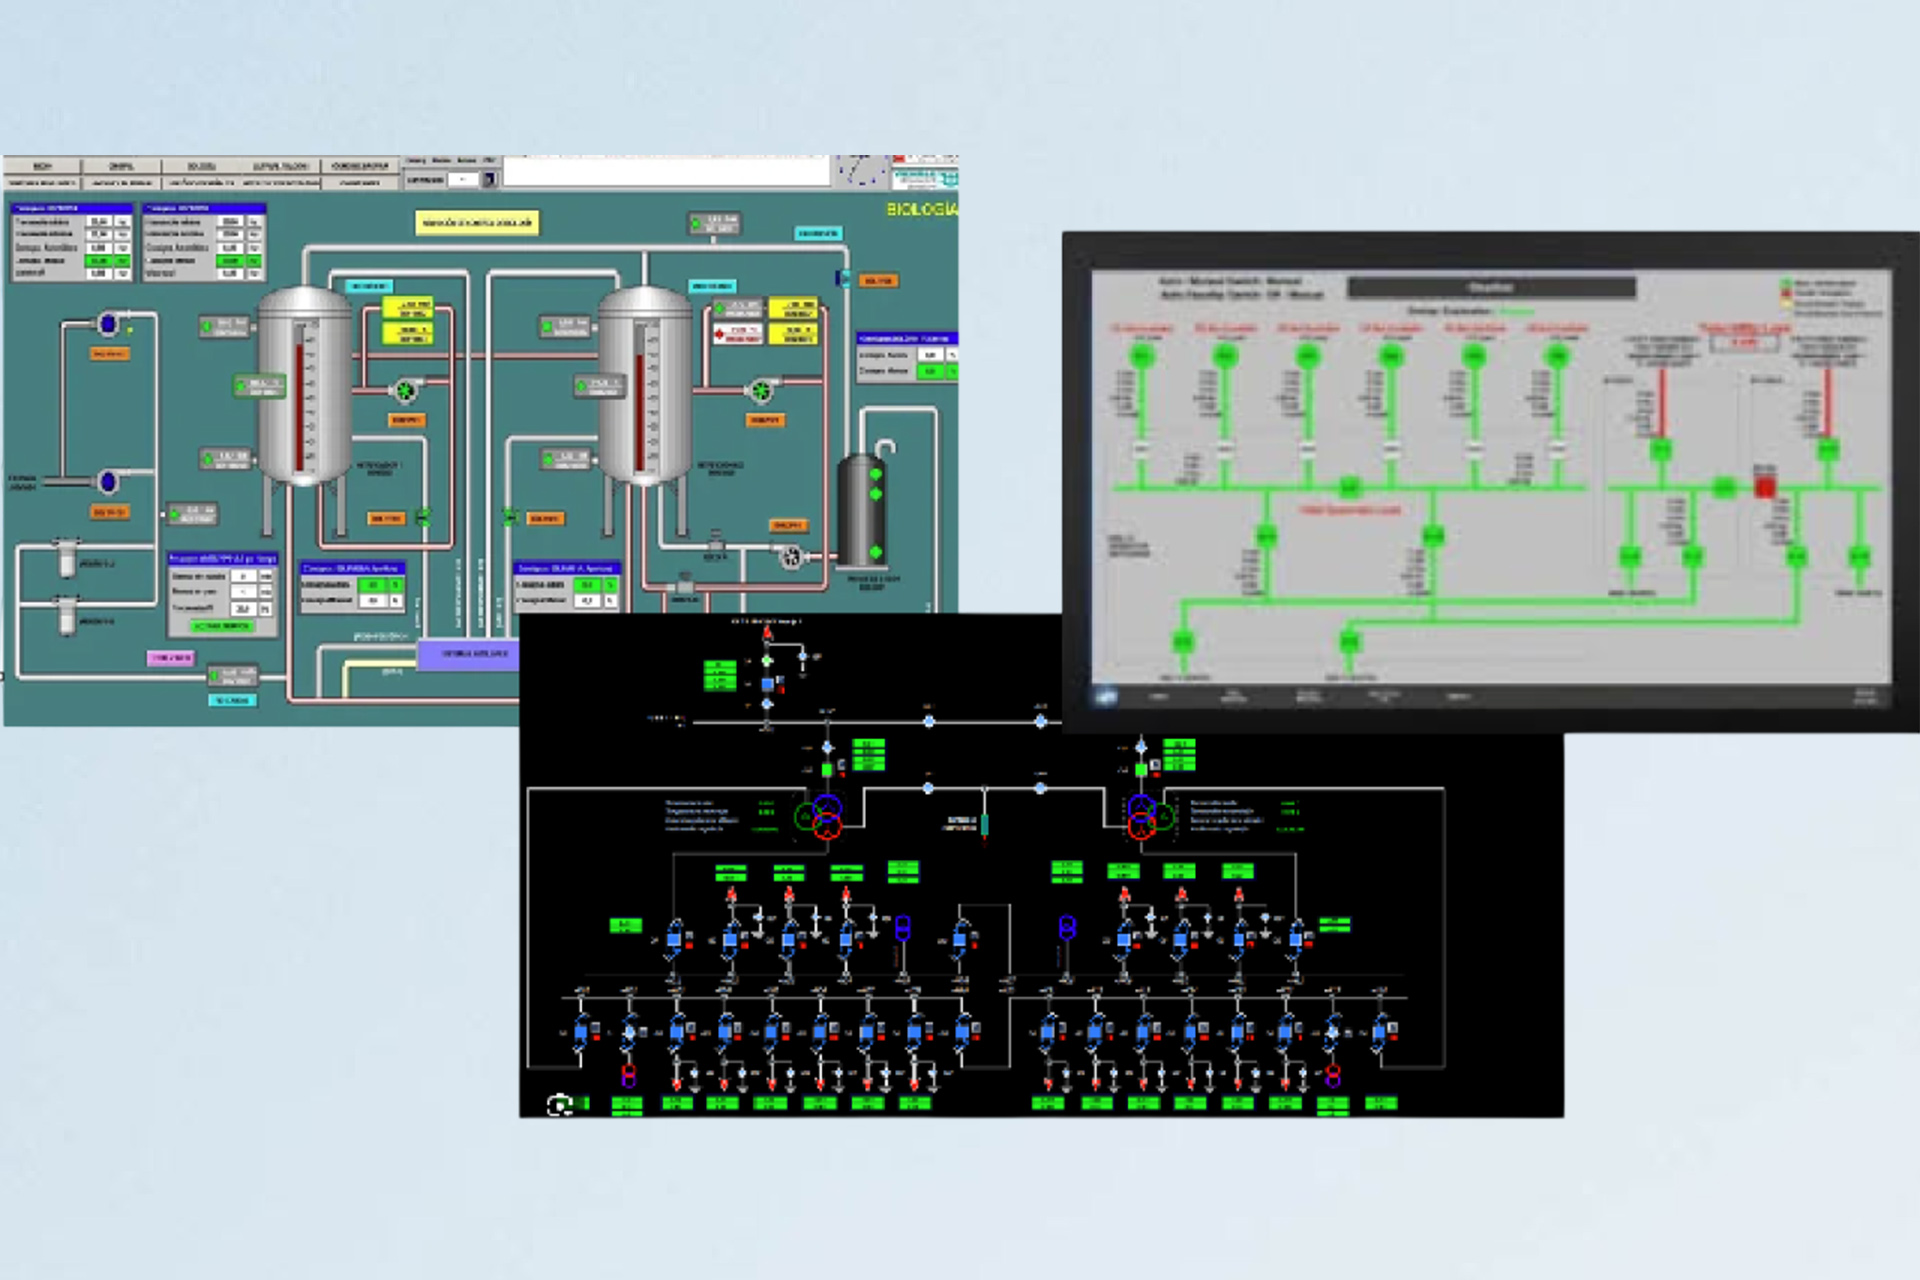The width and height of the screenshot is (1920, 1280).
Task: Select dark cylindrical filter vessel with green indicators
Action: [x=861, y=510]
